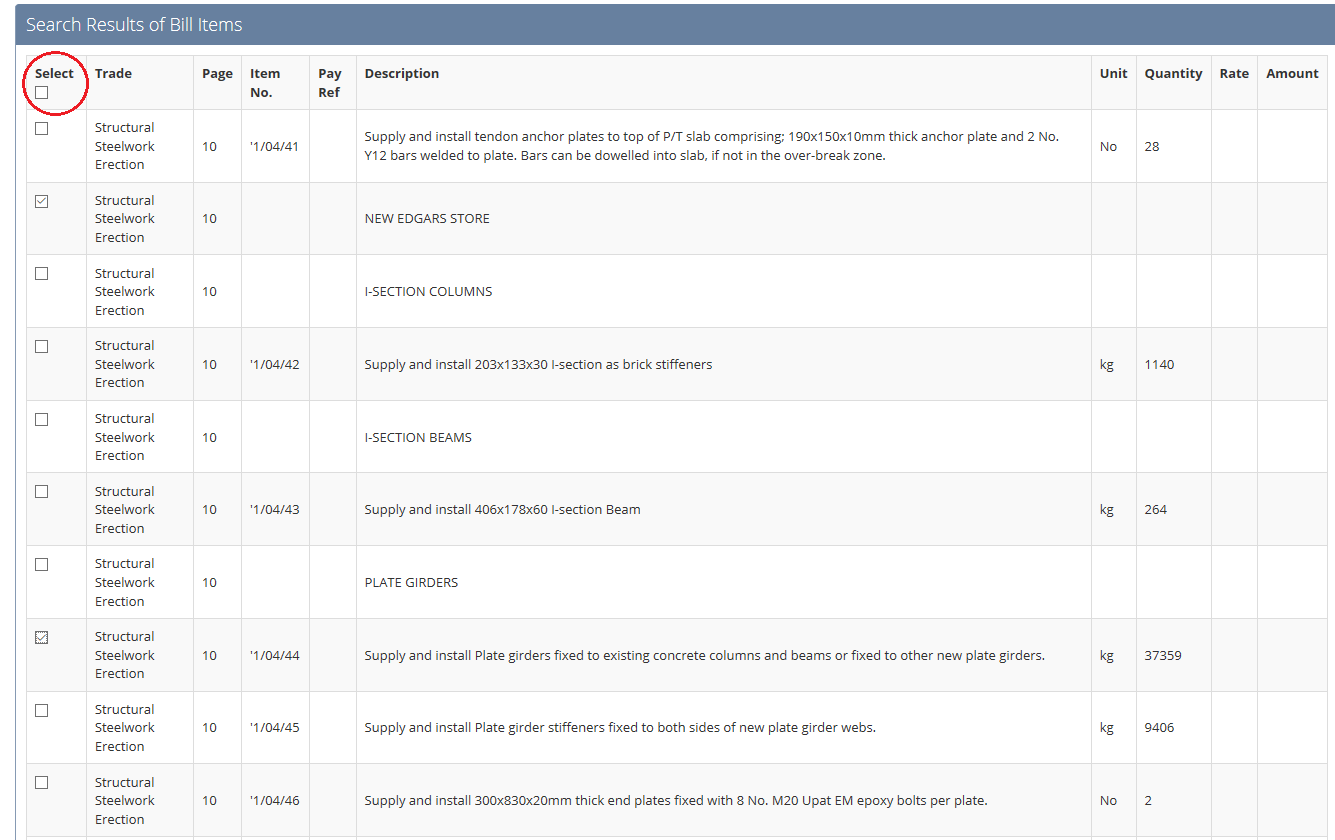Check the box for item '1/04/42
This screenshot has width=1335, height=840.
[x=41, y=346]
